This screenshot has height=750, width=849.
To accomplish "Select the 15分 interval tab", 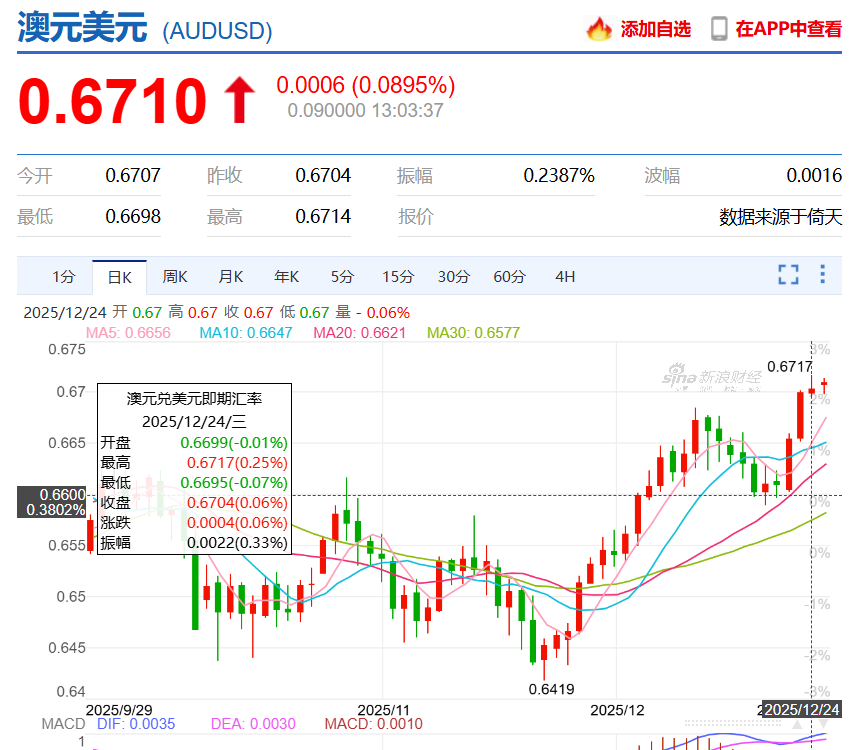I will click(398, 277).
